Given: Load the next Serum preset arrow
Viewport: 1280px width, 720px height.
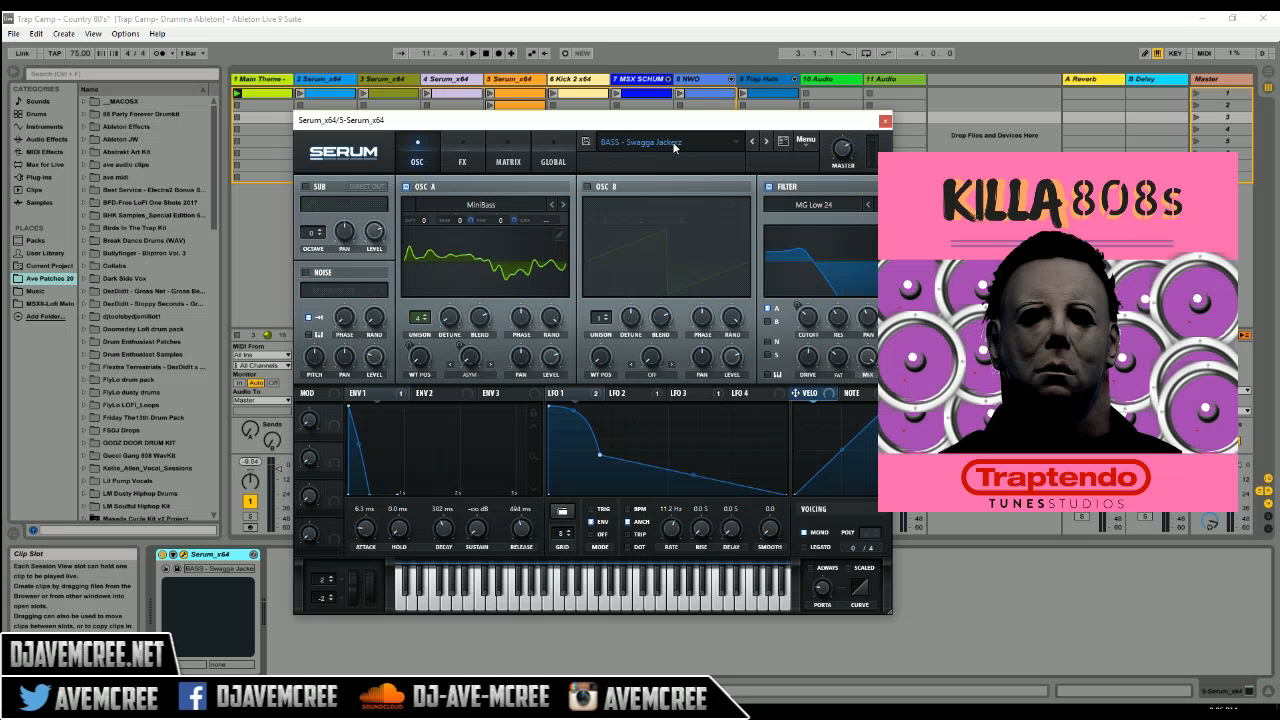Looking at the screenshot, I should click(x=766, y=141).
